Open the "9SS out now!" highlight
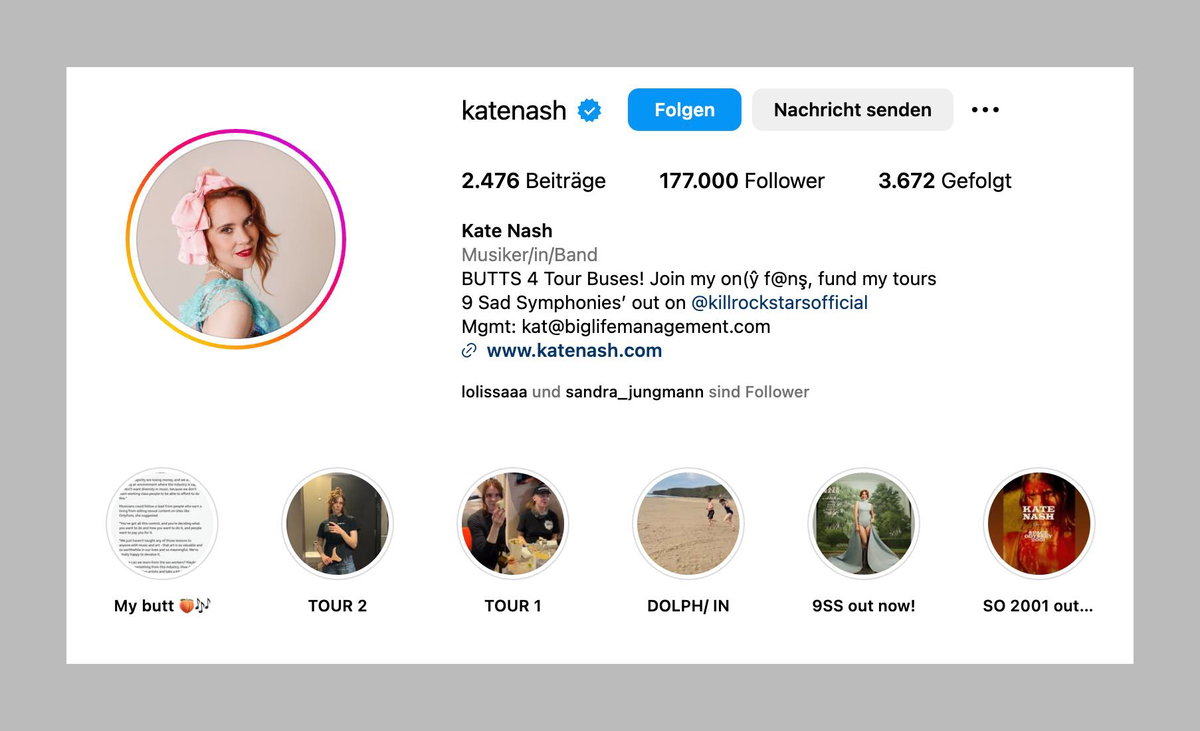The height and width of the screenshot is (731, 1200). 863,523
